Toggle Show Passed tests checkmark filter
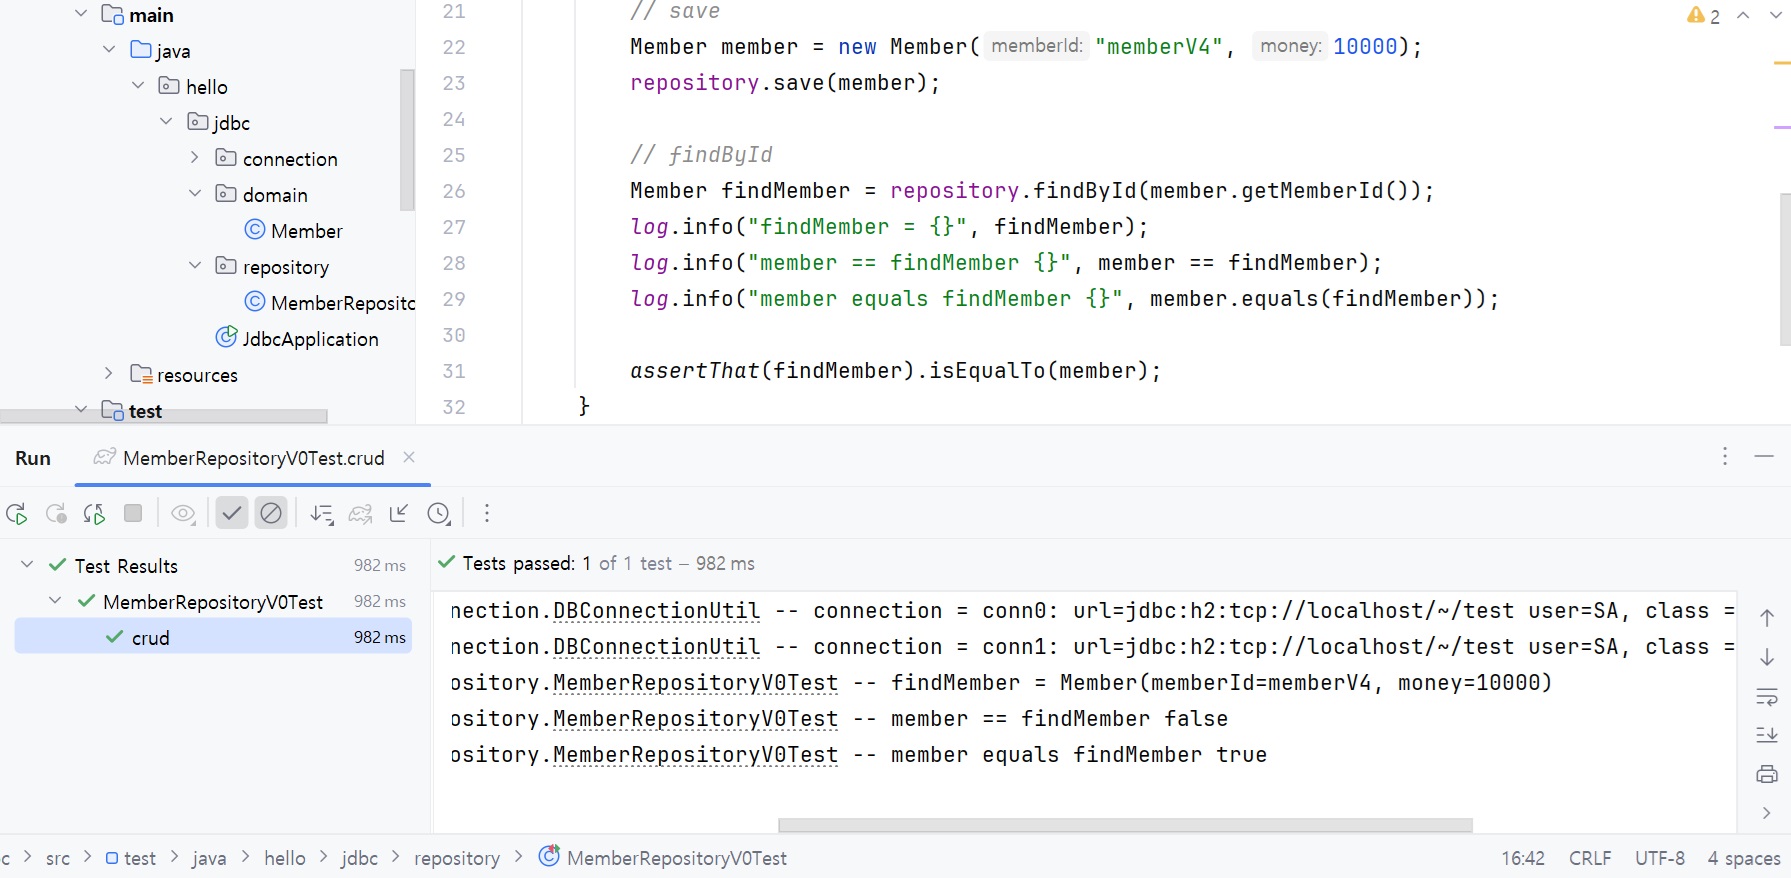The height and width of the screenshot is (878, 1791). point(232,514)
